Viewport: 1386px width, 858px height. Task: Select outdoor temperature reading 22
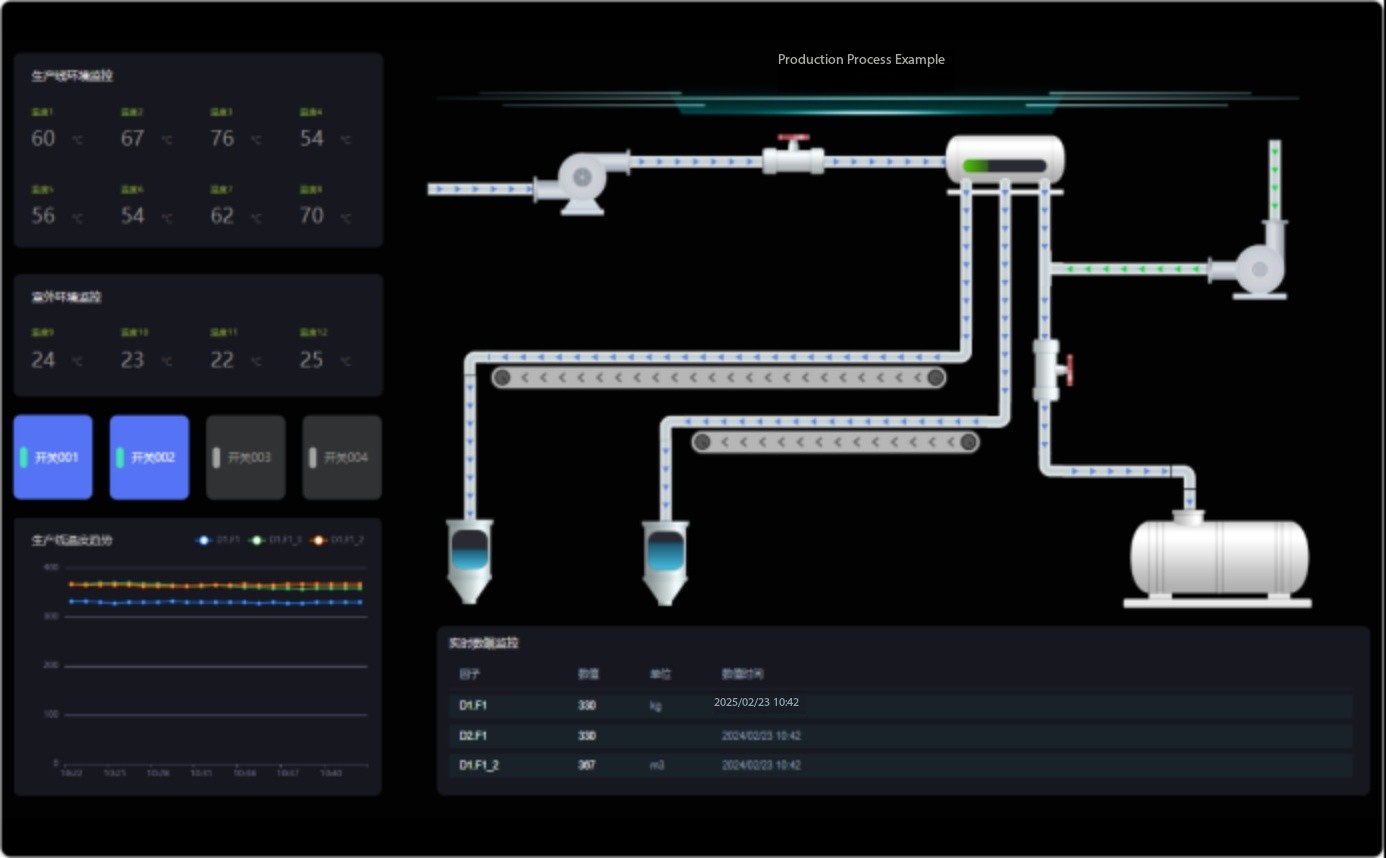click(x=222, y=360)
